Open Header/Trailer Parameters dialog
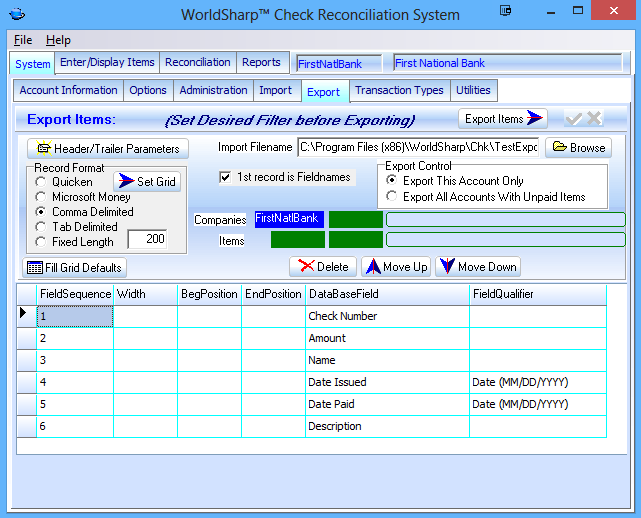Viewport: 641px width, 518px height. coord(106,149)
